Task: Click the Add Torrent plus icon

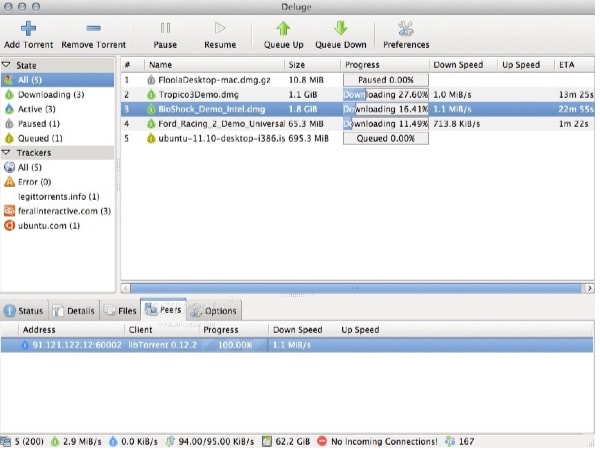Action: (x=28, y=28)
